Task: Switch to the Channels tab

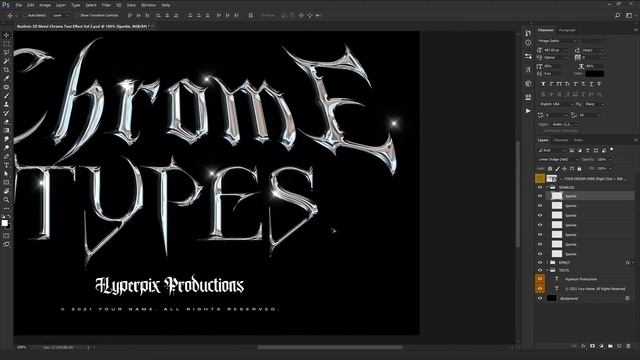Action: coord(560,140)
